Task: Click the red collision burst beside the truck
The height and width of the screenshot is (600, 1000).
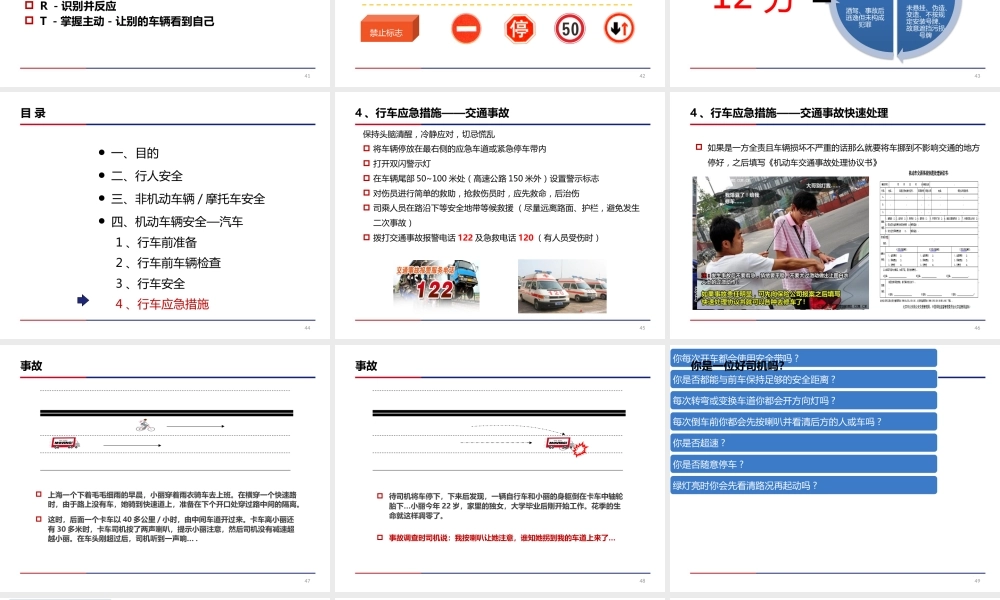Action: (580, 450)
